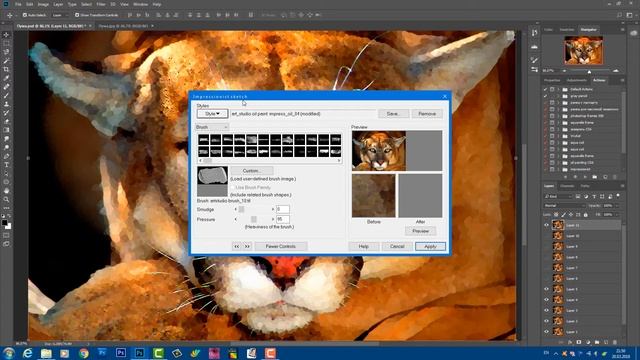Toggle visibility of Layer 4
Image resolution: width=640 pixels, height=360 pixels.
[547, 300]
